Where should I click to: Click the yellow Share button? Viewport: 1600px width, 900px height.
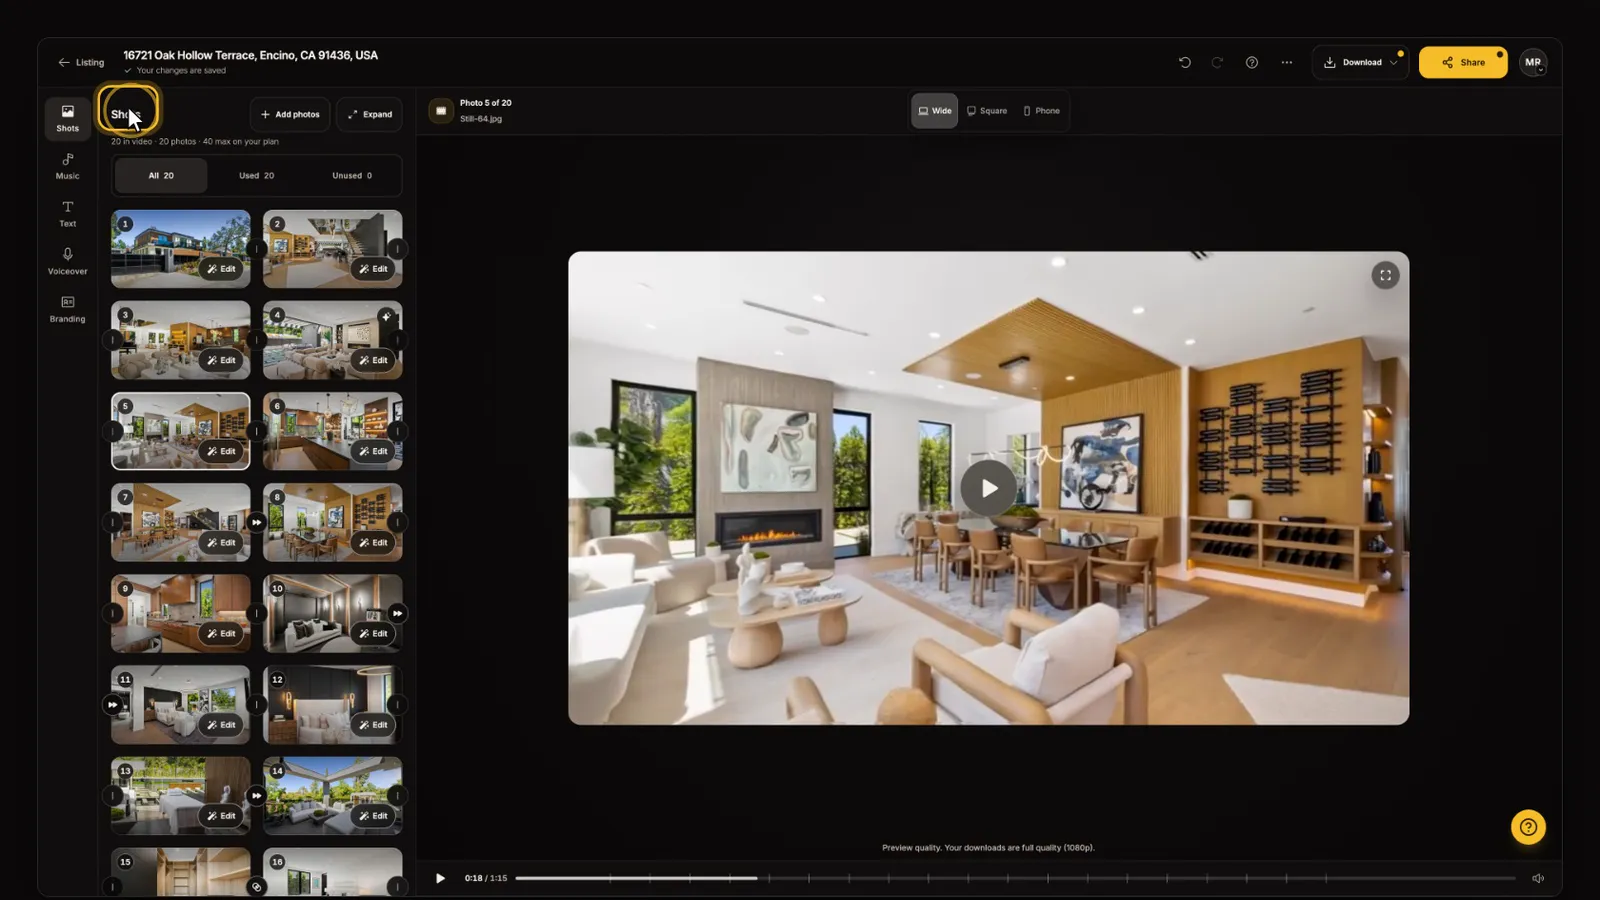click(x=1463, y=62)
